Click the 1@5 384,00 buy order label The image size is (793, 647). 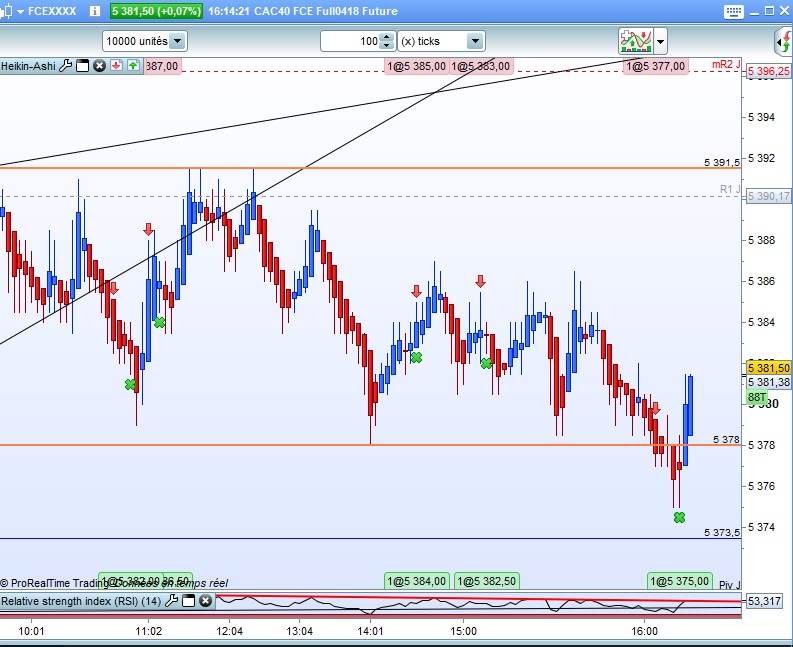coord(417,581)
